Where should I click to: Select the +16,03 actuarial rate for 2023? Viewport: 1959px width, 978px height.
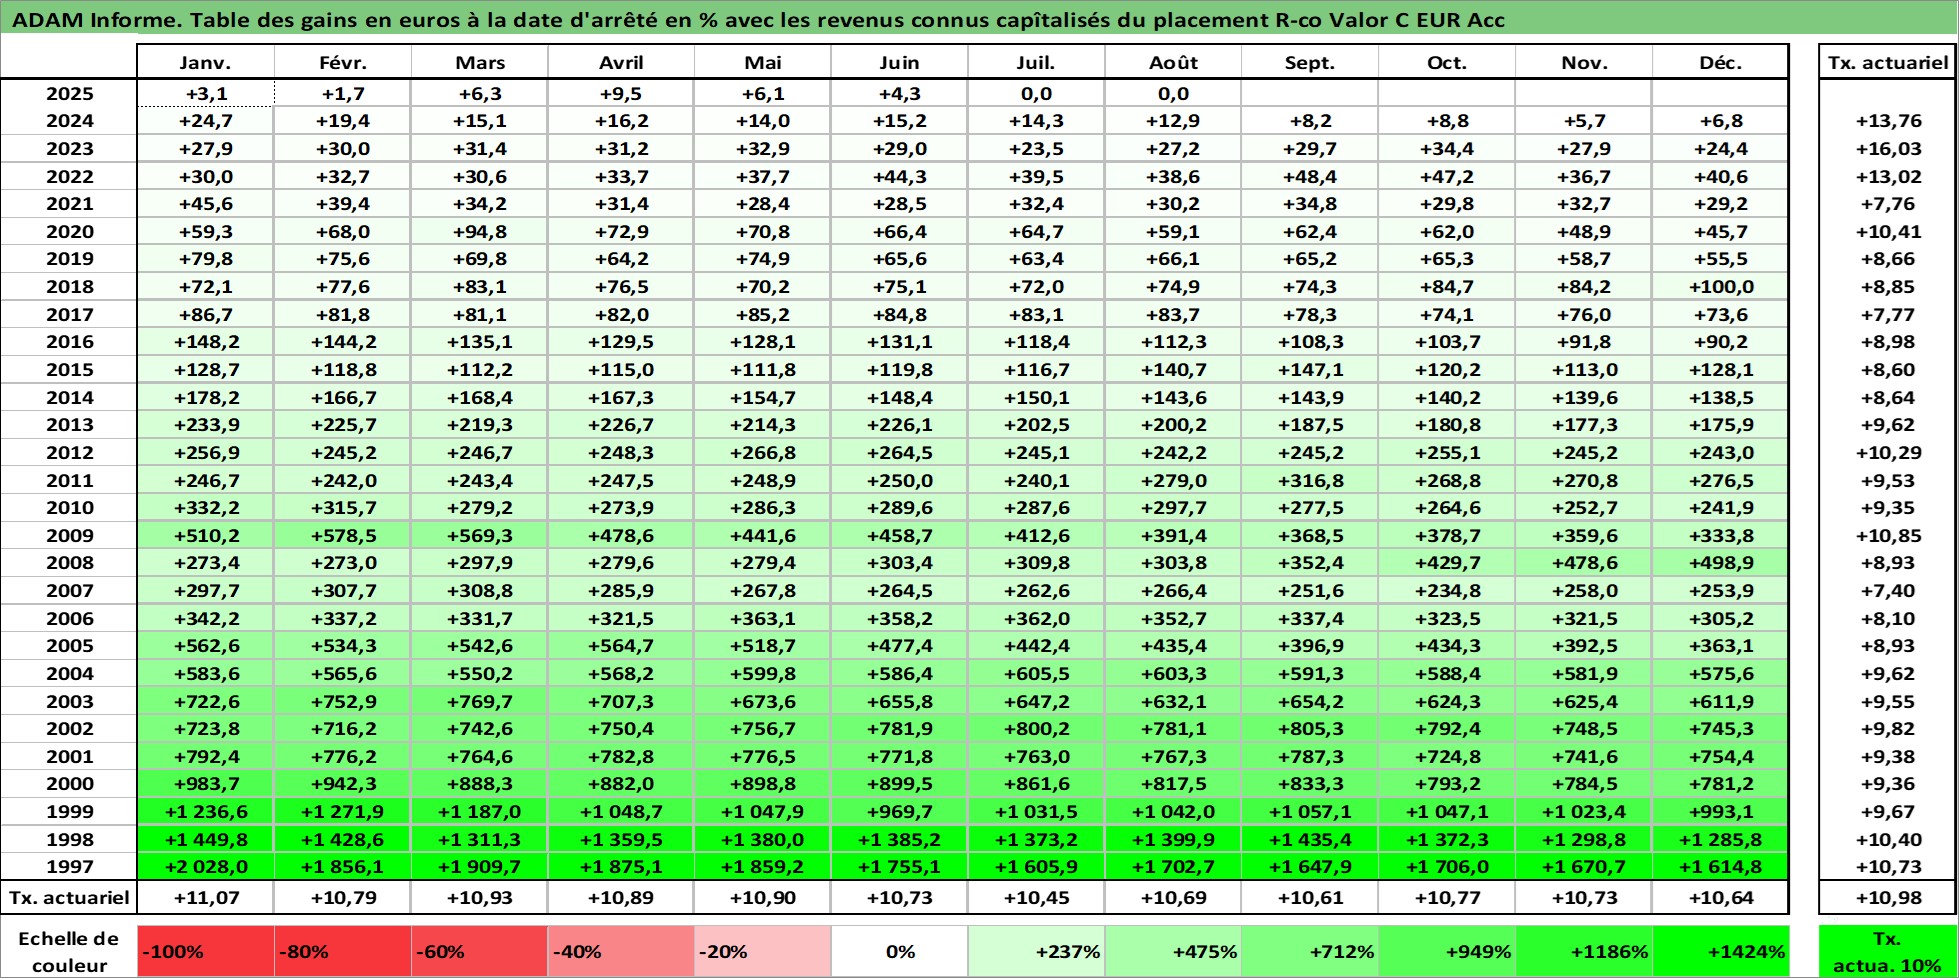[1888, 149]
